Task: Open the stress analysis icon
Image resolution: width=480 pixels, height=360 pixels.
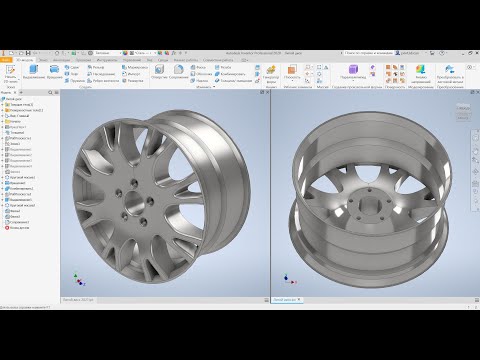Action: (x=420, y=74)
